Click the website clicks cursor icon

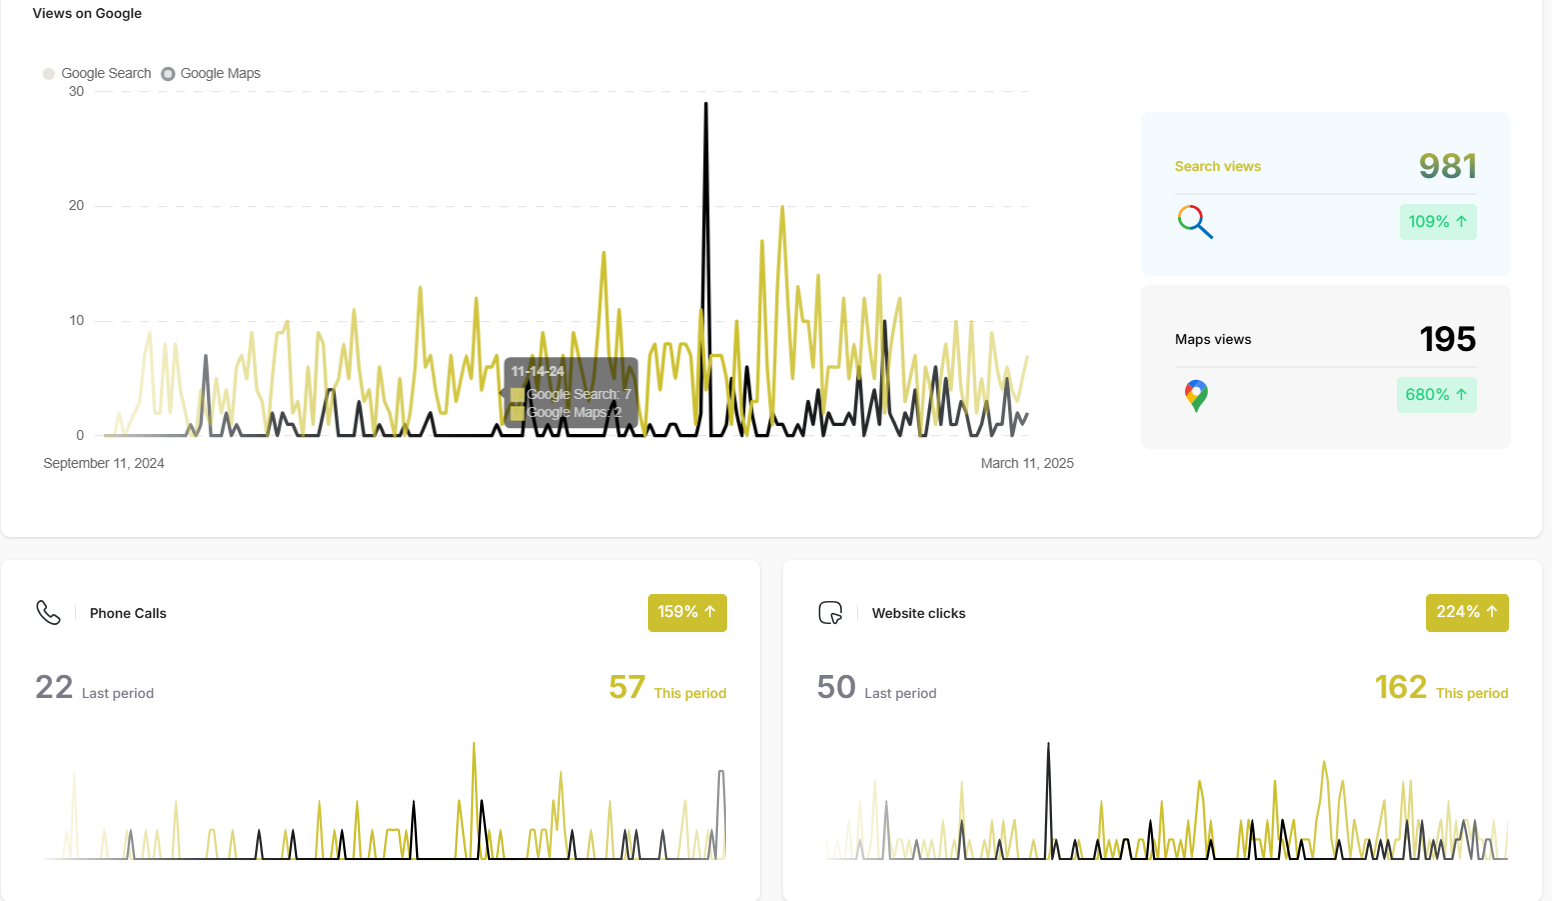(830, 613)
